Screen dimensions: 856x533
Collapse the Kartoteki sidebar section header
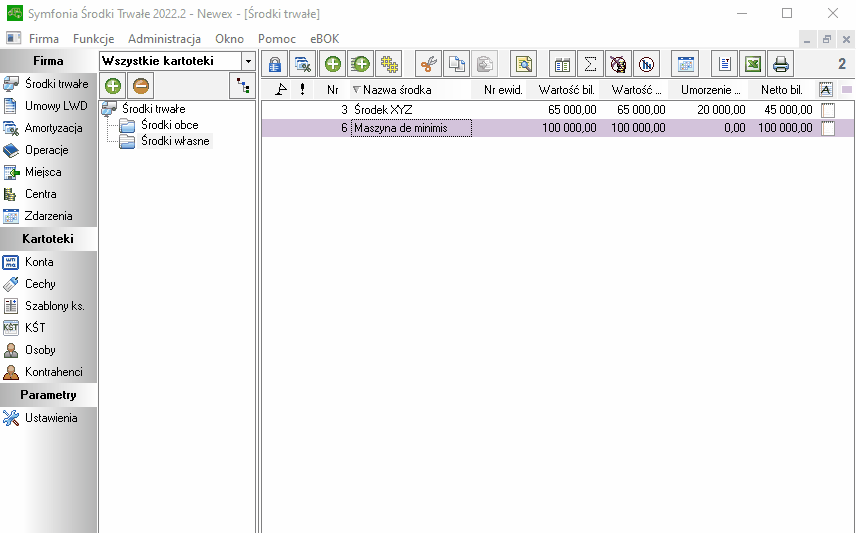click(48, 239)
